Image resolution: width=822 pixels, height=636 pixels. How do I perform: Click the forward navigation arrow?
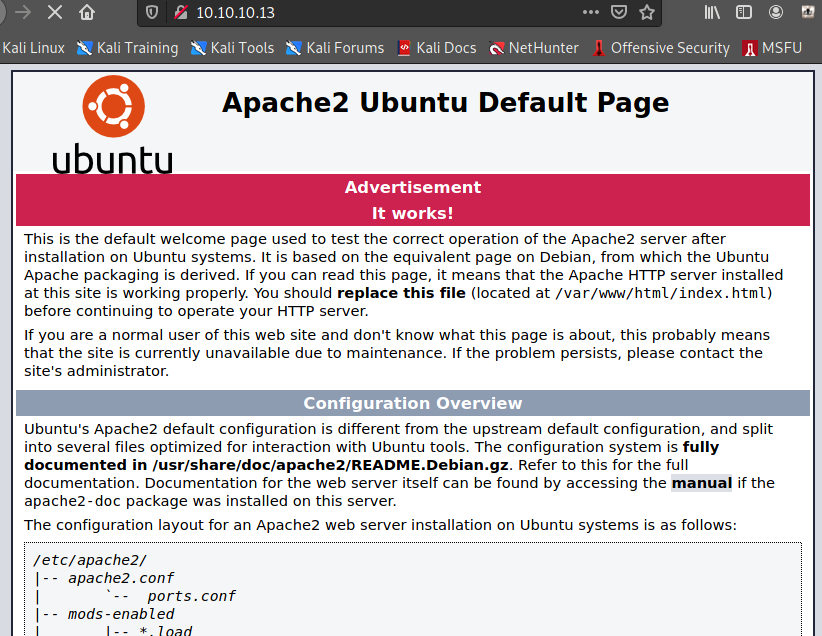click(23, 12)
